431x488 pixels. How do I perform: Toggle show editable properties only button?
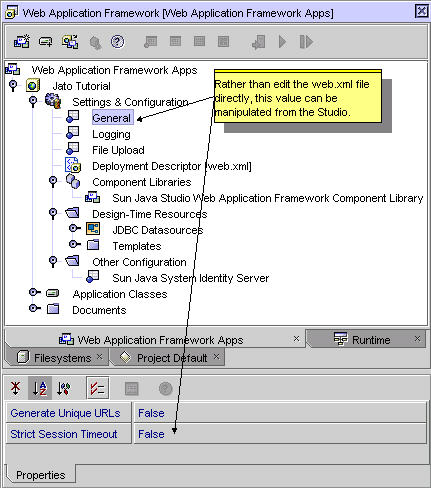pyautogui.click(x=98, y=388)
